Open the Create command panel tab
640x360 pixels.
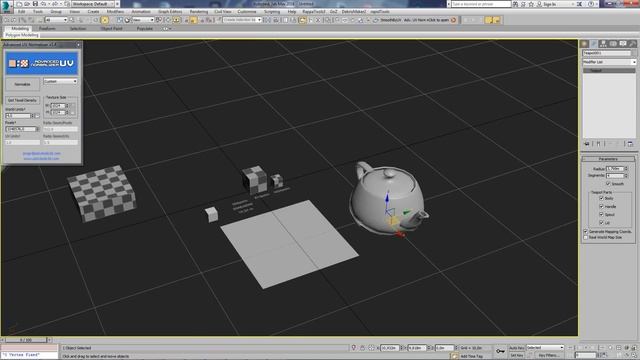584,43
